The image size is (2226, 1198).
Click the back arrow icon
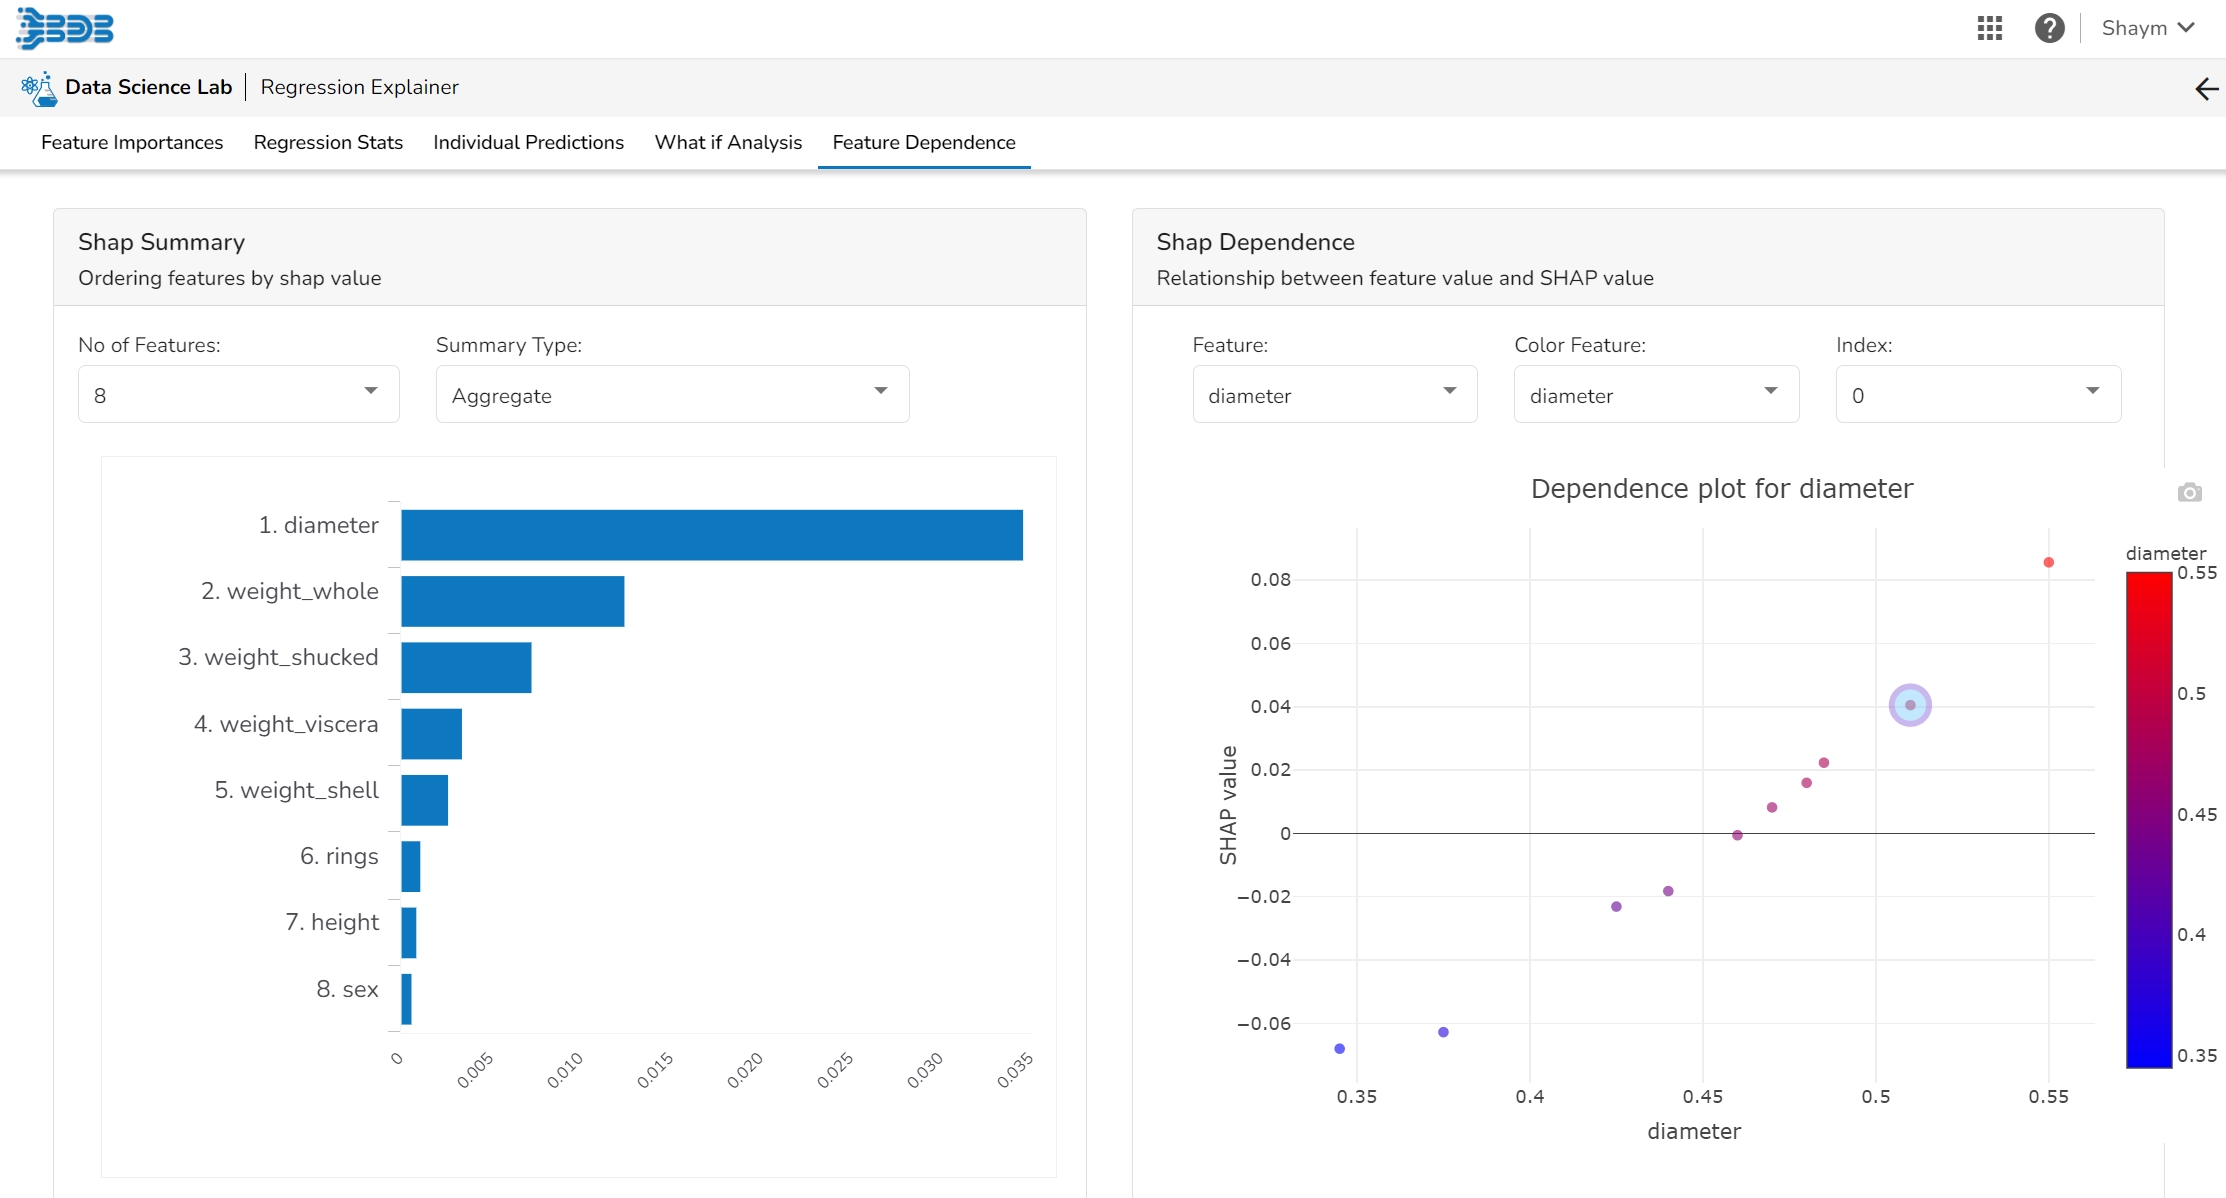[2206, 89]
